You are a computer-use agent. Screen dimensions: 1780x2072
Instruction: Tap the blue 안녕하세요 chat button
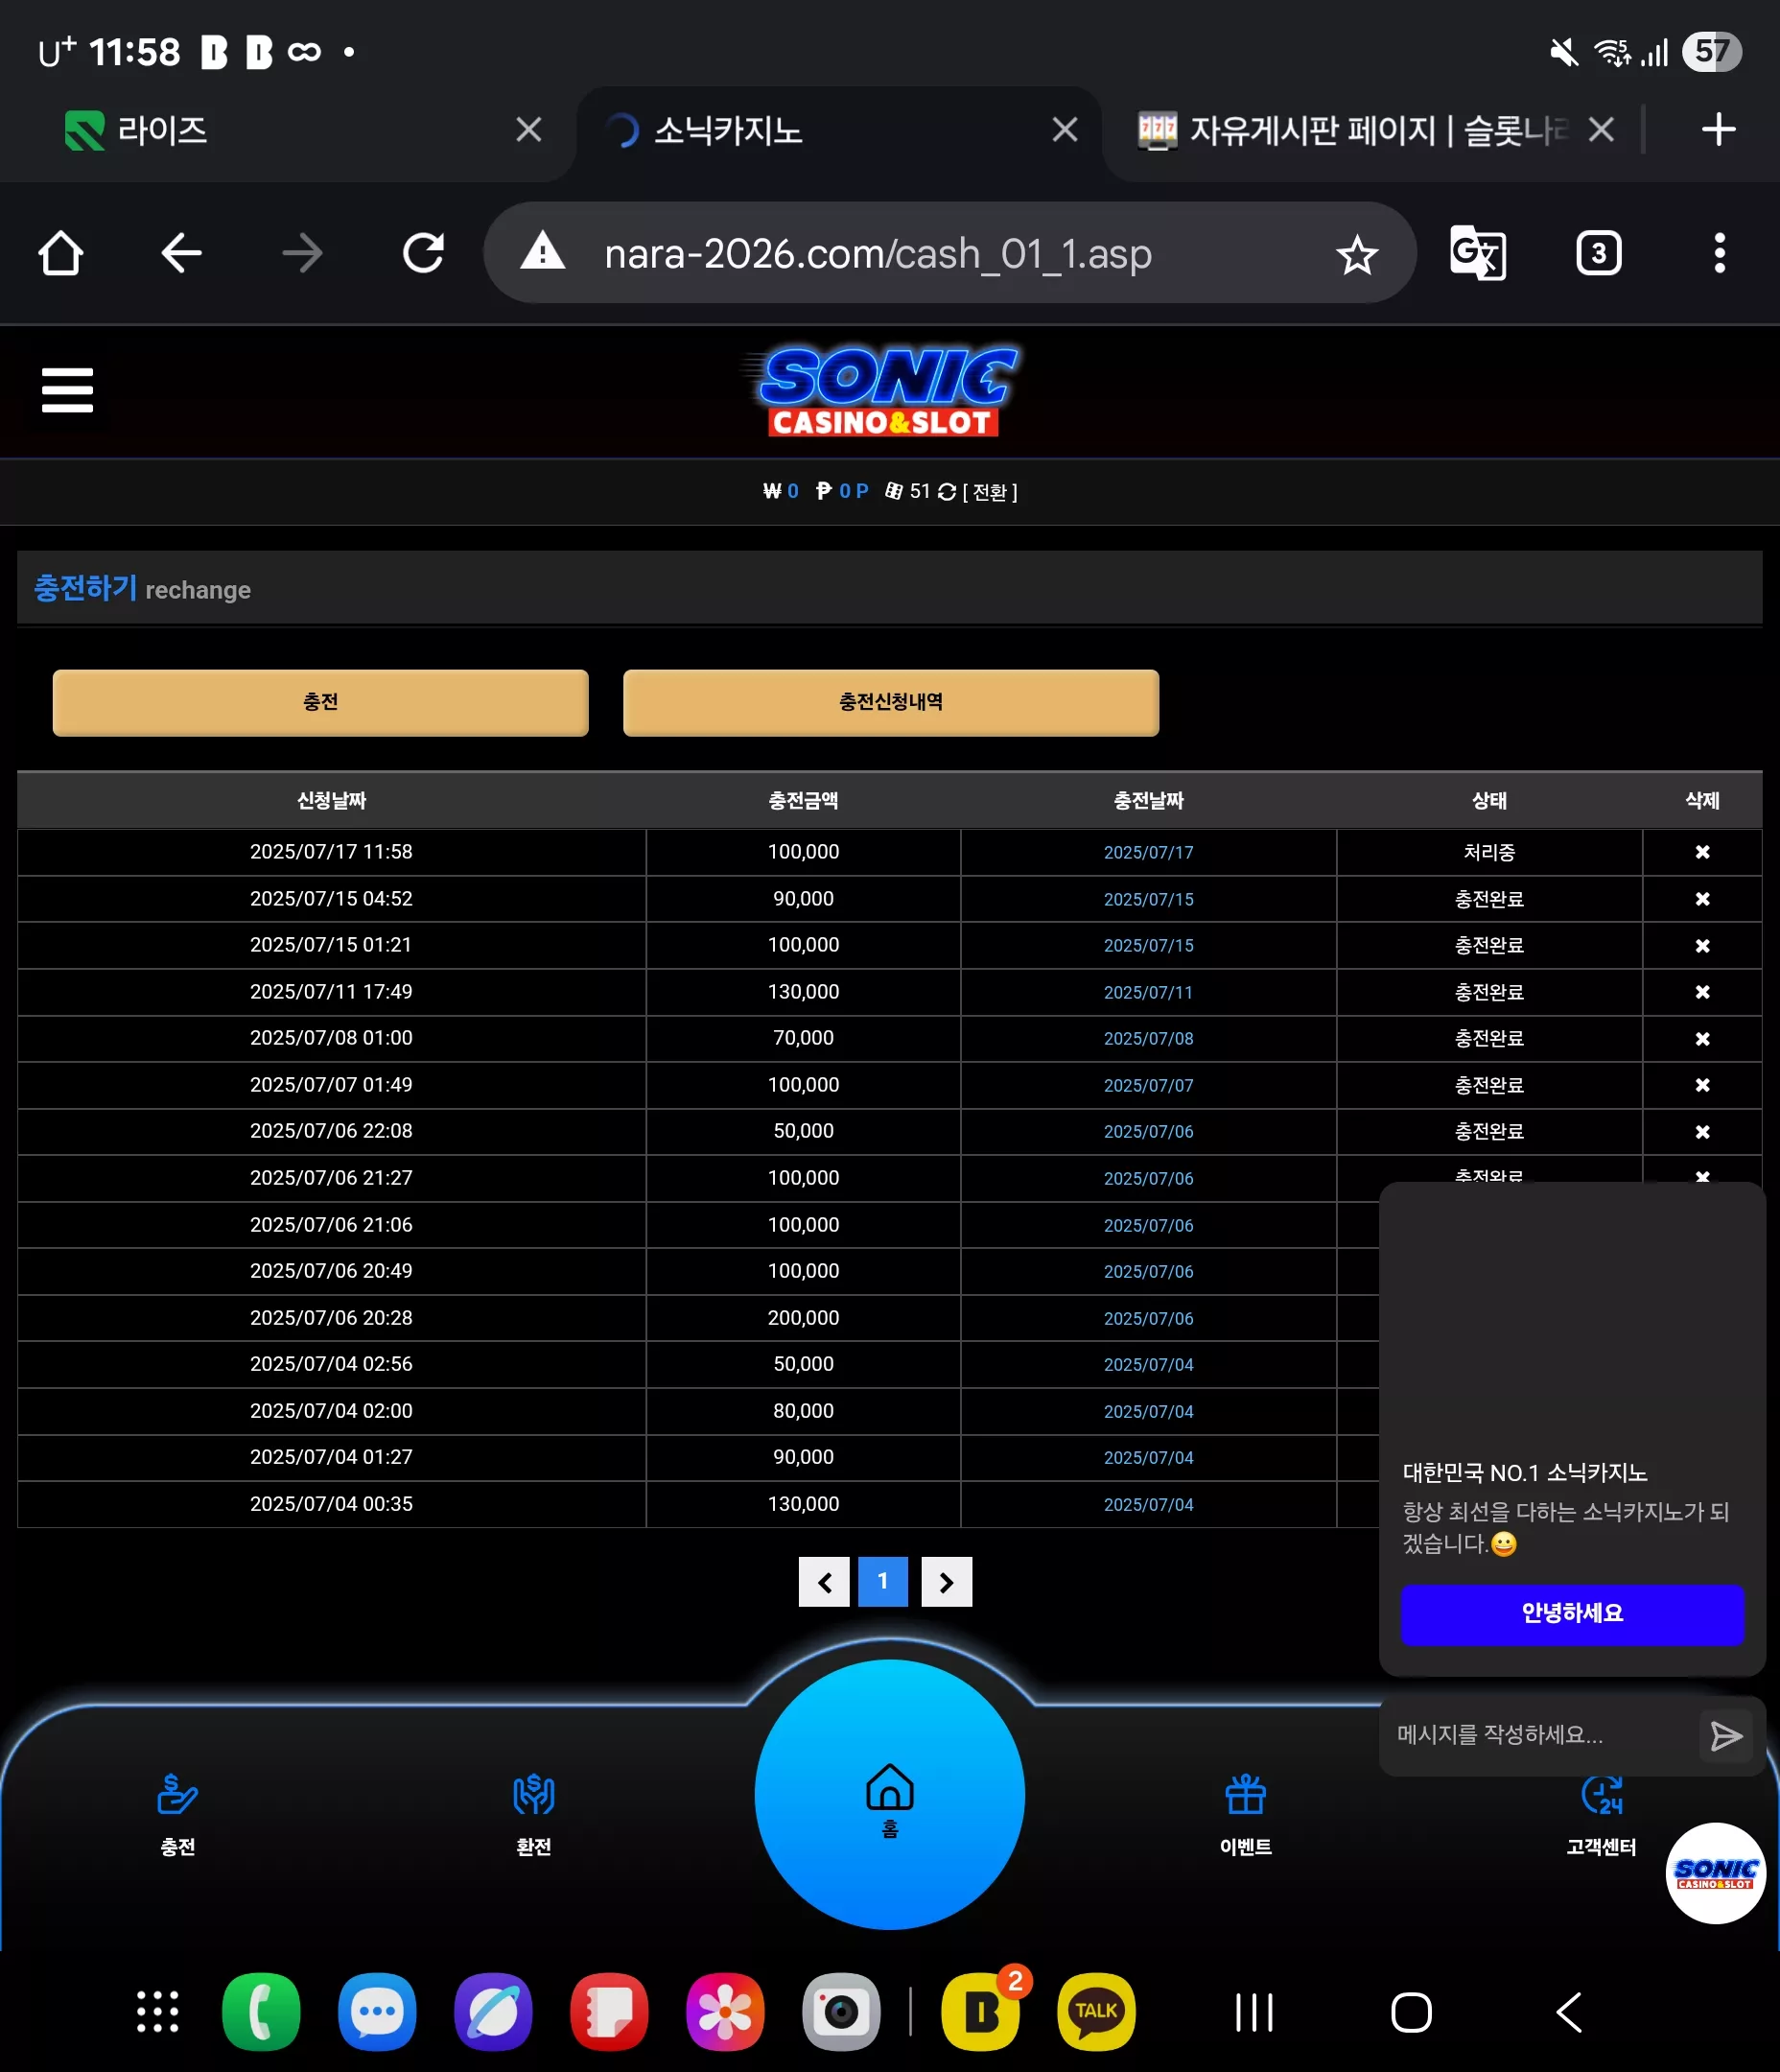point(1572,1614)
